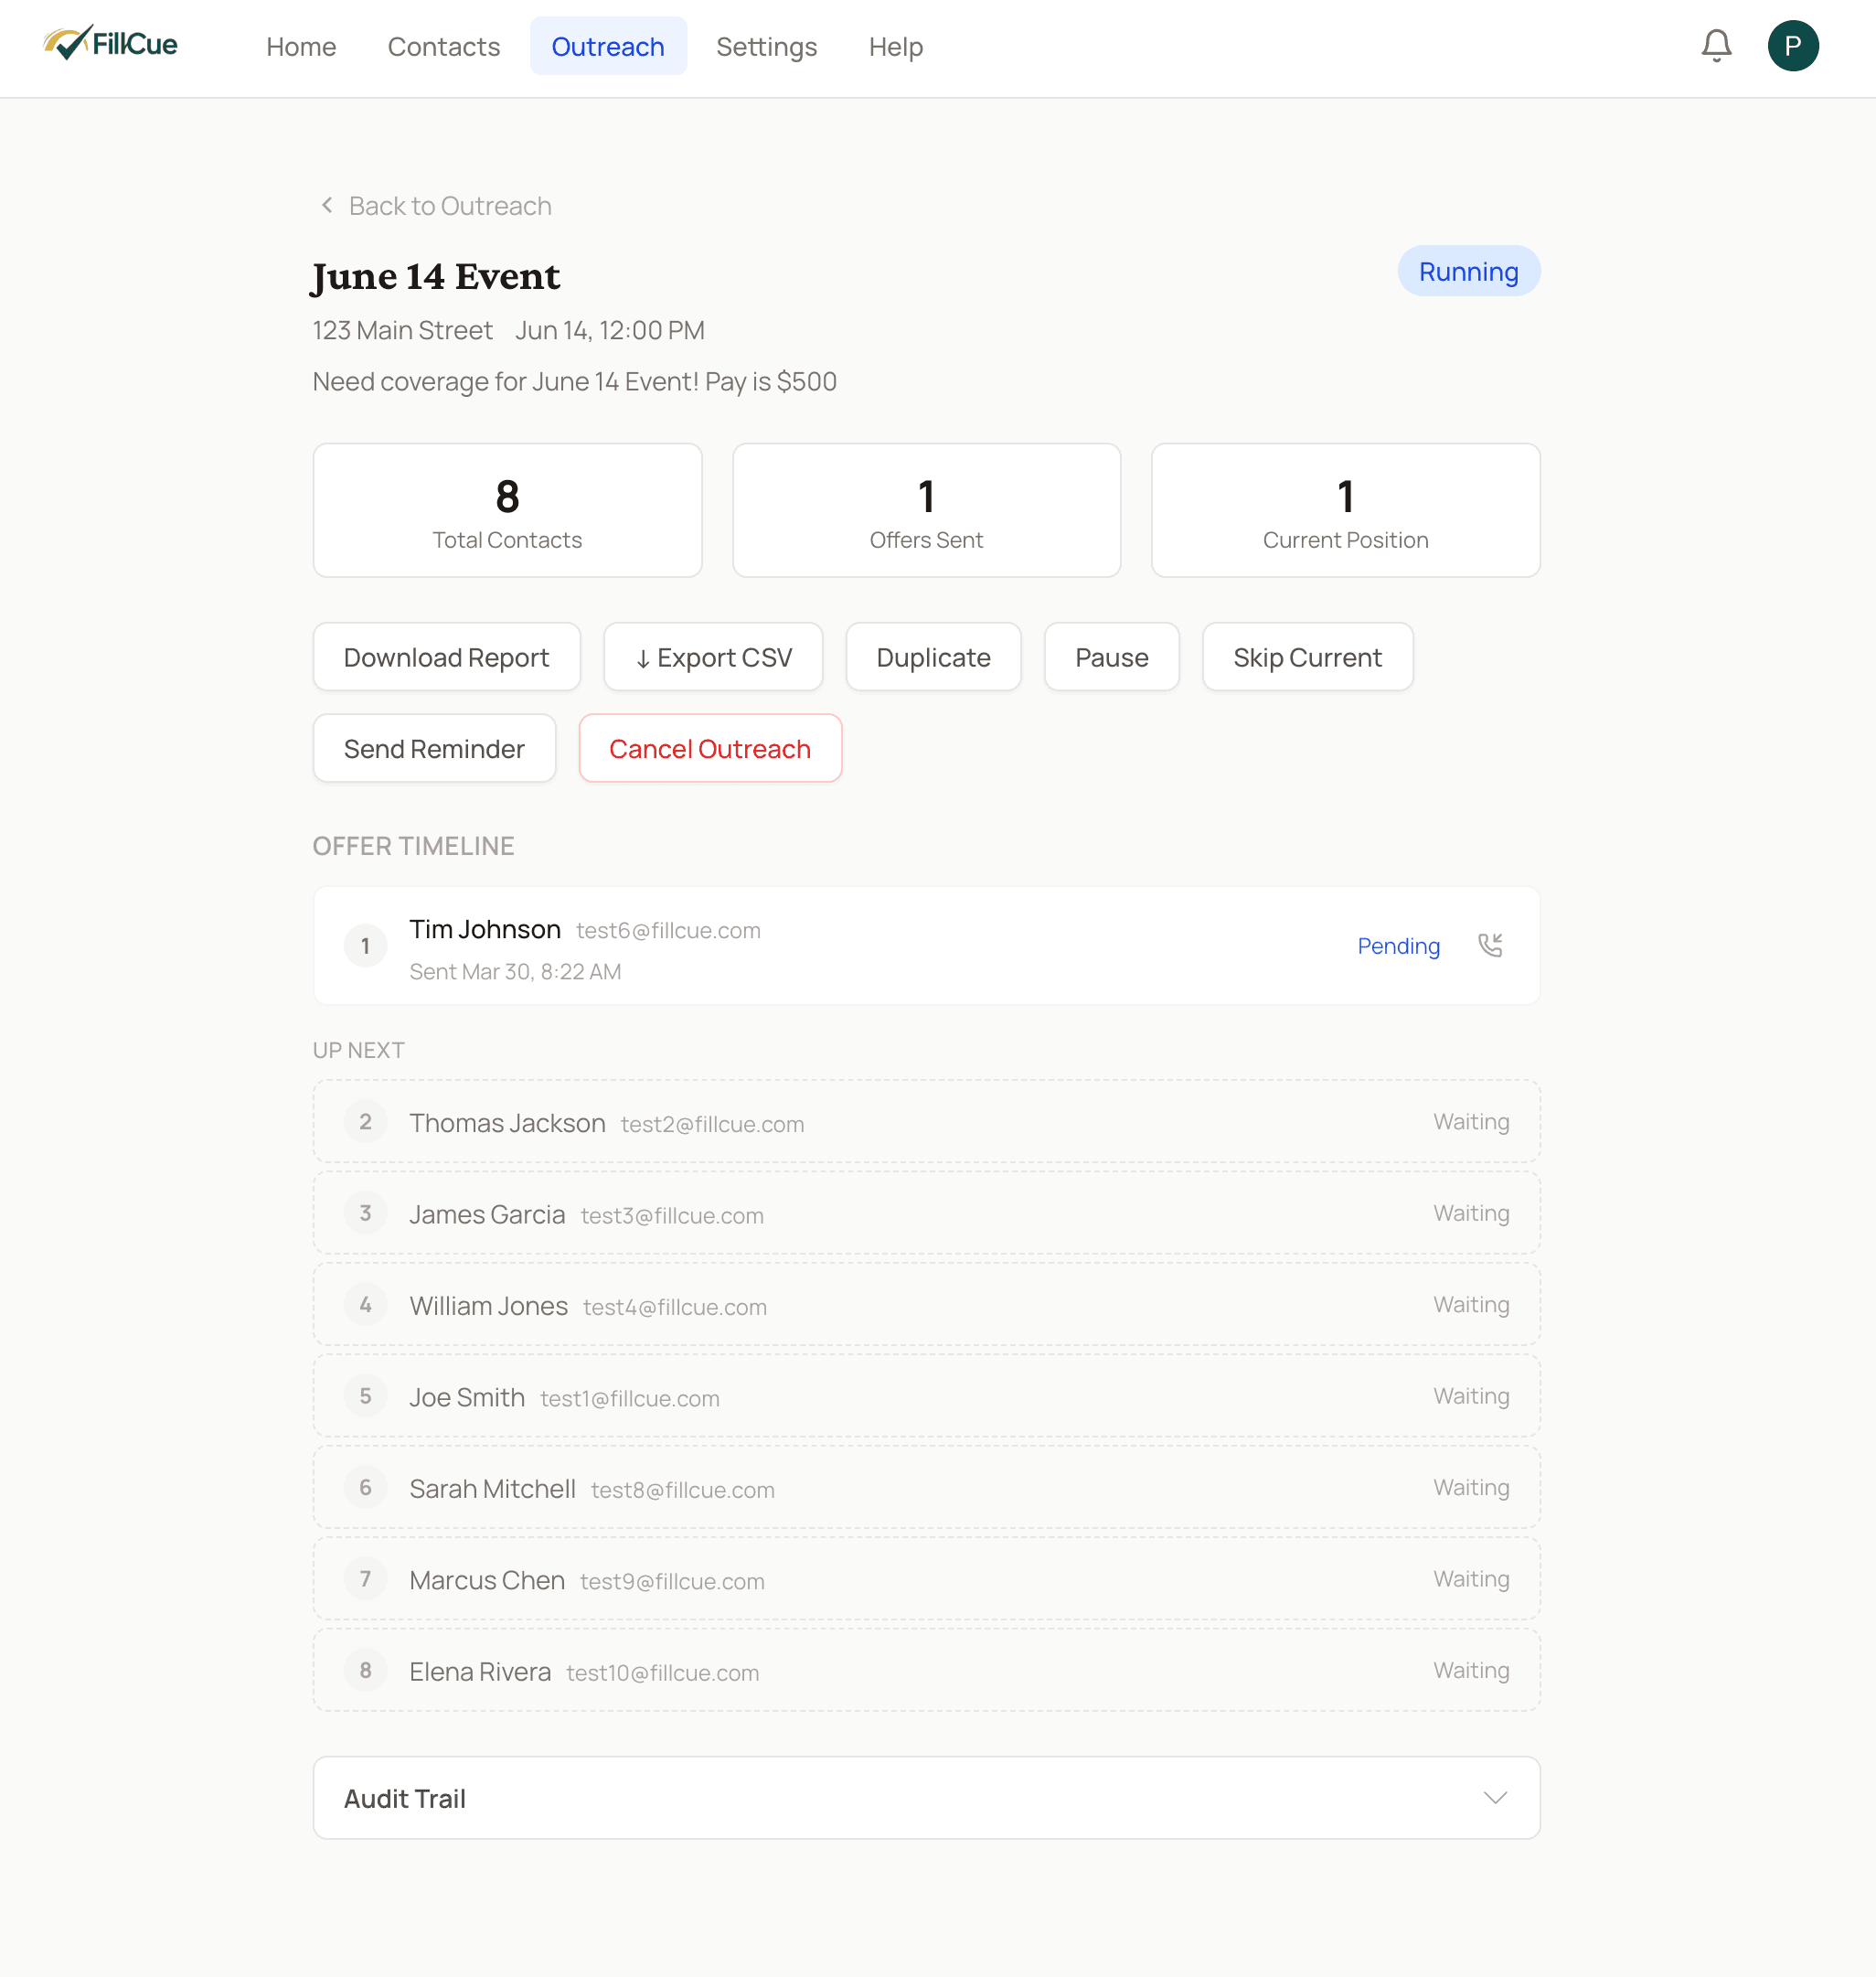Screen dimensions: 1876x1977
Task: Open the Up Next list entry for Sarah Mitchell
Action: (x=926, y=1487)
